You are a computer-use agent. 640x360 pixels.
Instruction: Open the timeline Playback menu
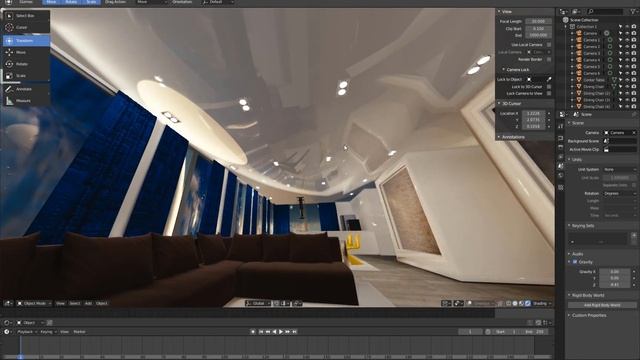pos(27,332)
